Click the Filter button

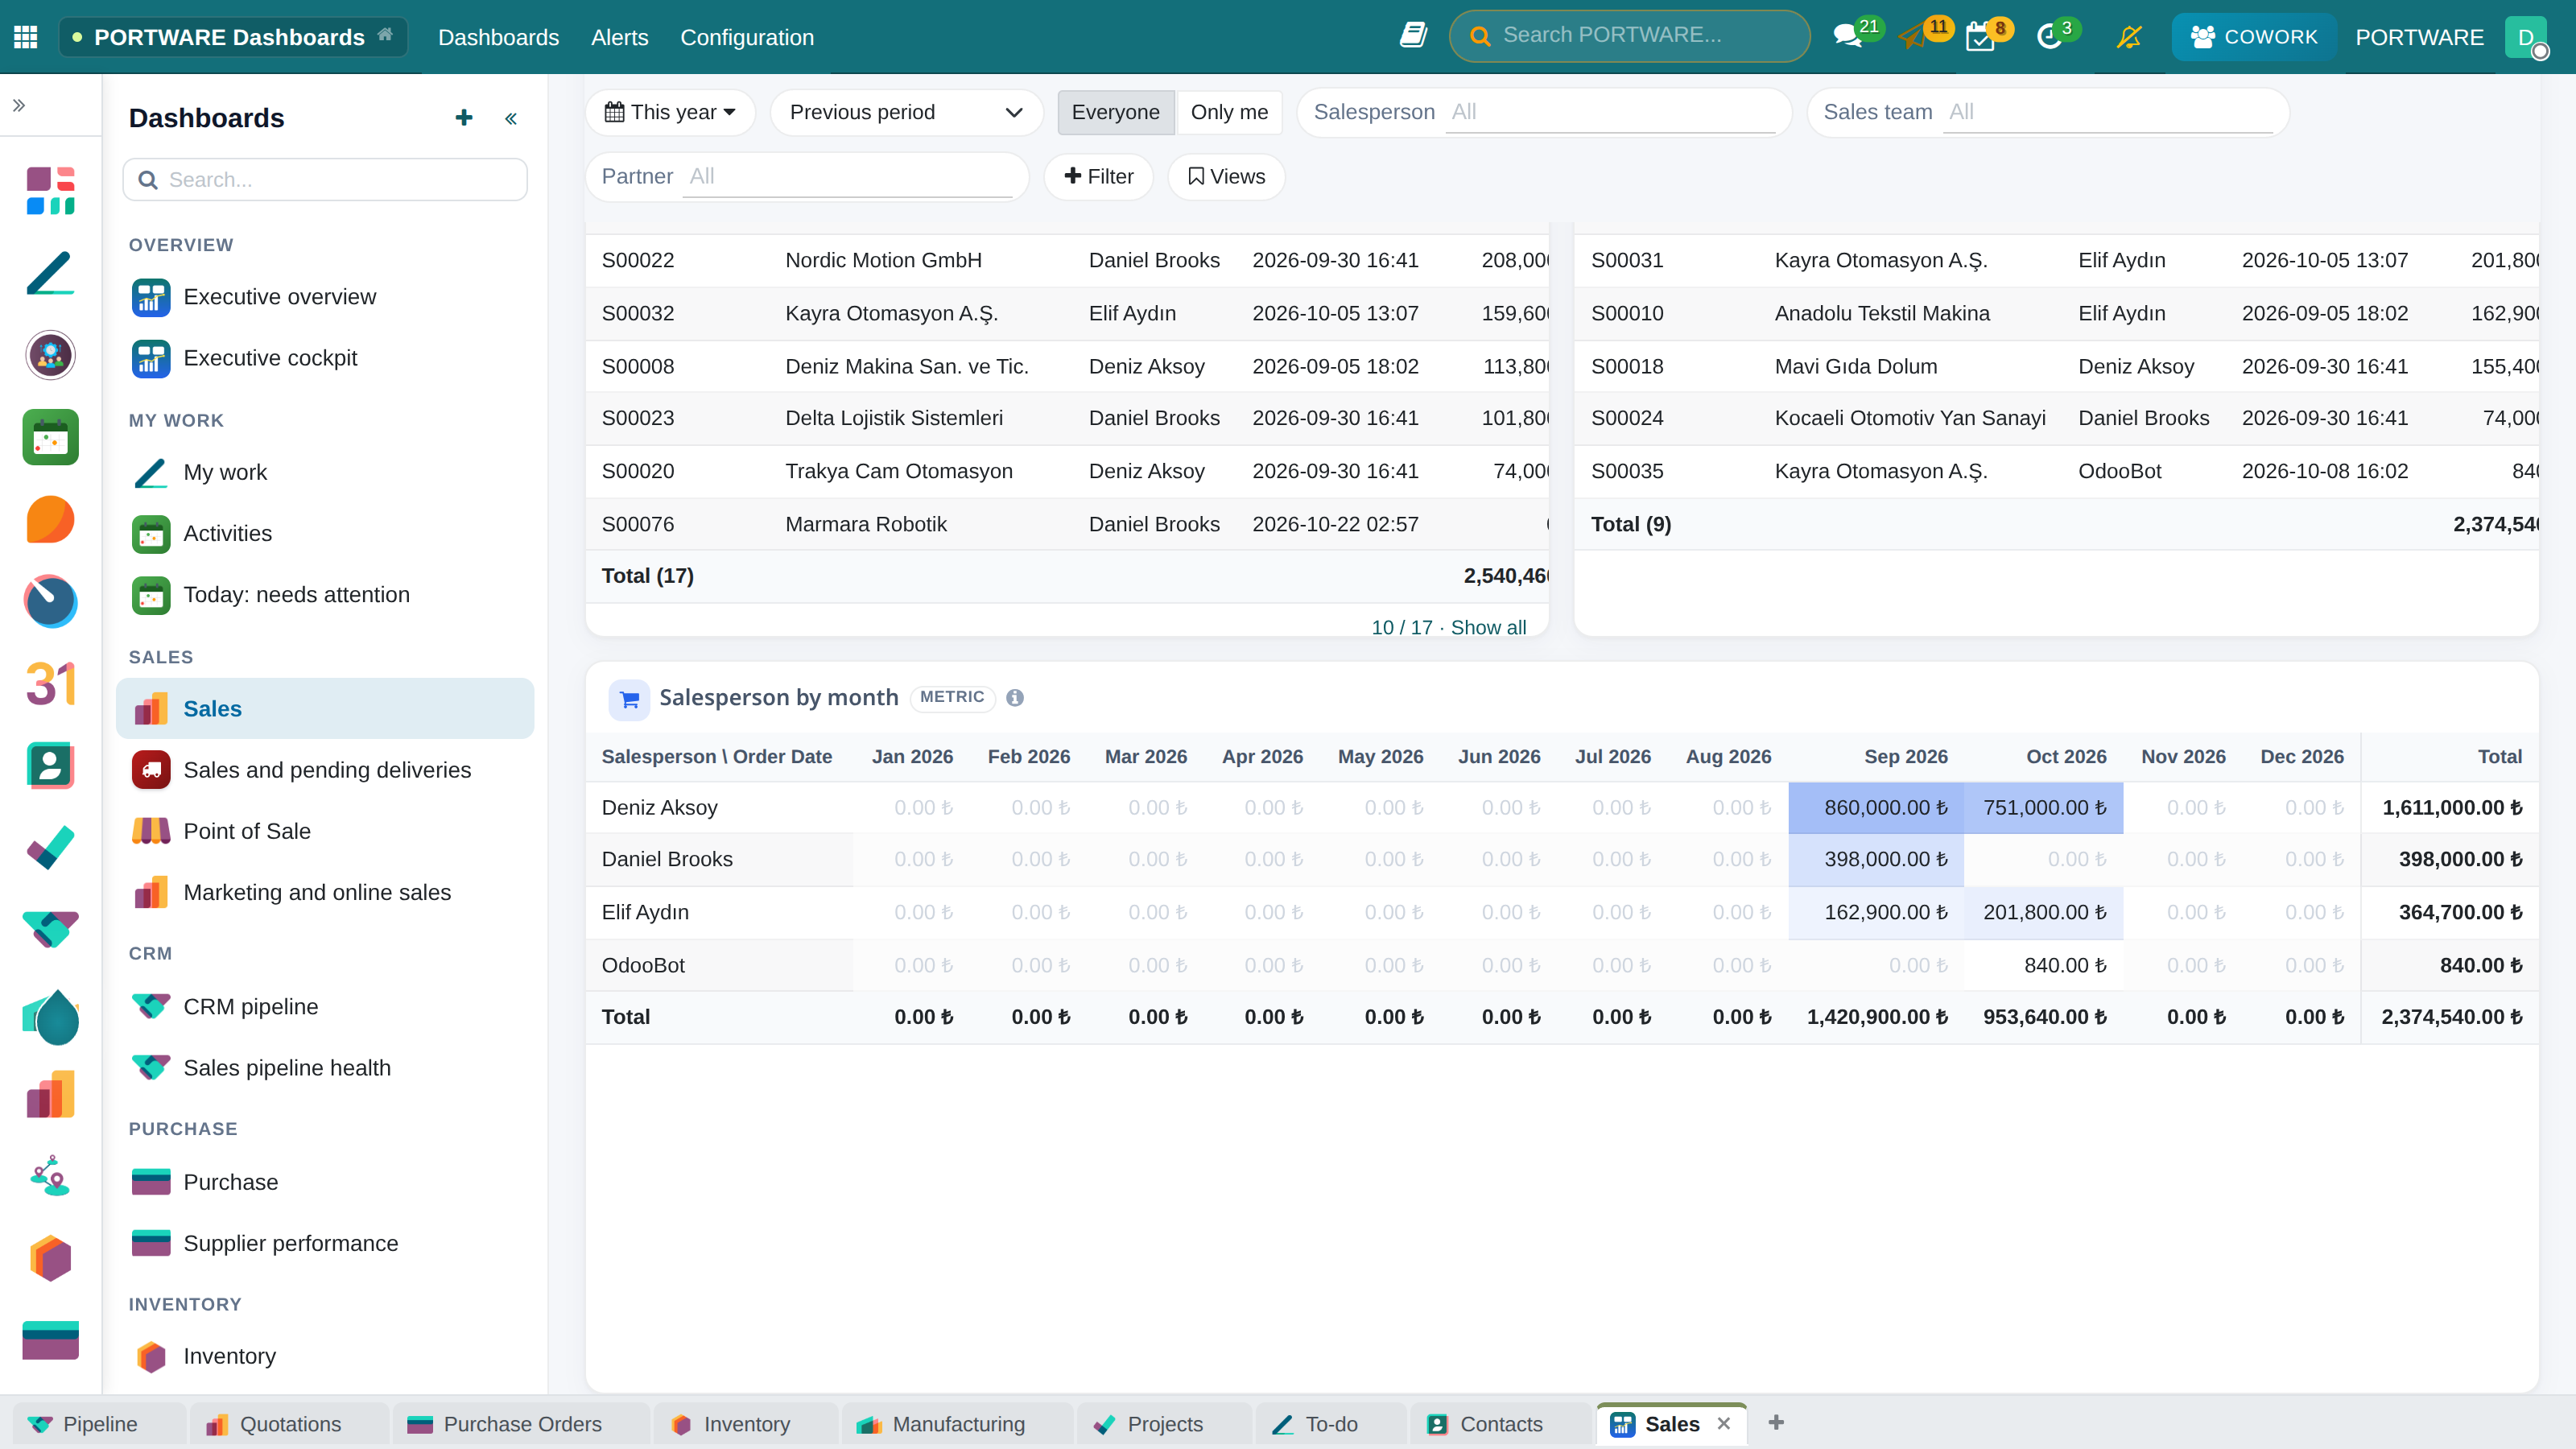click(x=1098, y=177)
